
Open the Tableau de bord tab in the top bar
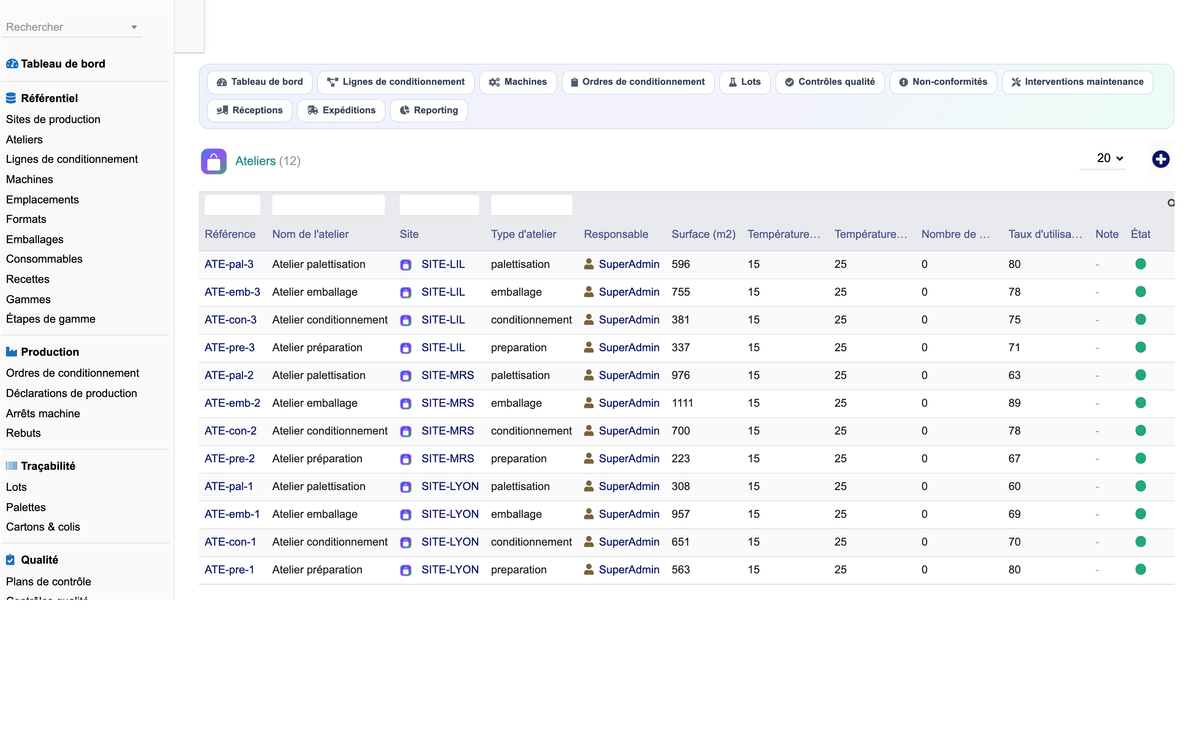click(260, 82)
